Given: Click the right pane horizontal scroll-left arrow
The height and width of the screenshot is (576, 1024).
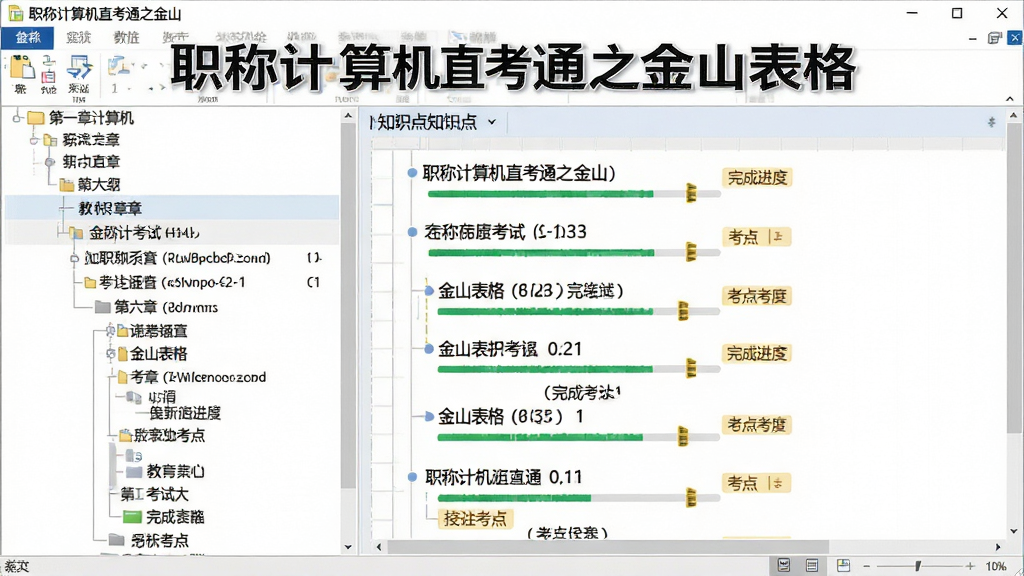Looking at the screenshot, I should (x=379, y=547).
